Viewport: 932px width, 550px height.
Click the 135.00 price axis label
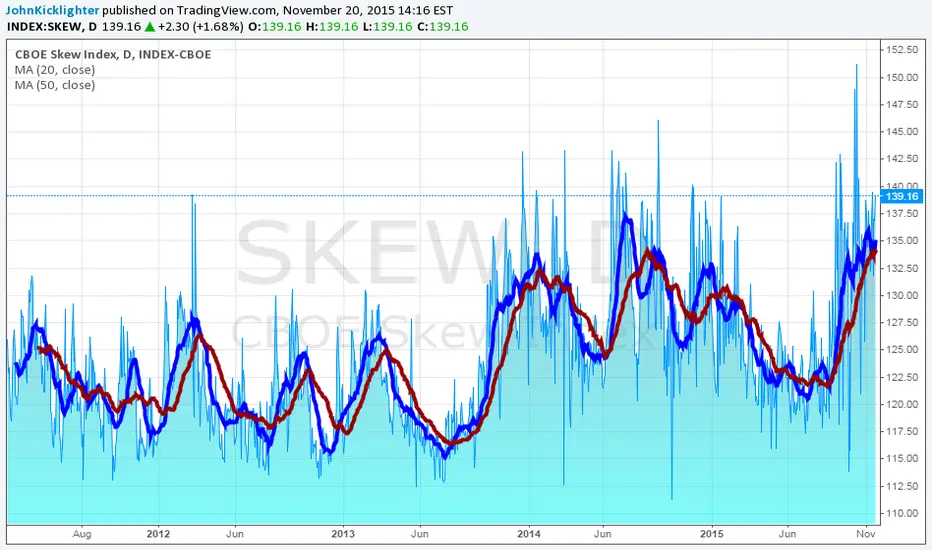902,241
